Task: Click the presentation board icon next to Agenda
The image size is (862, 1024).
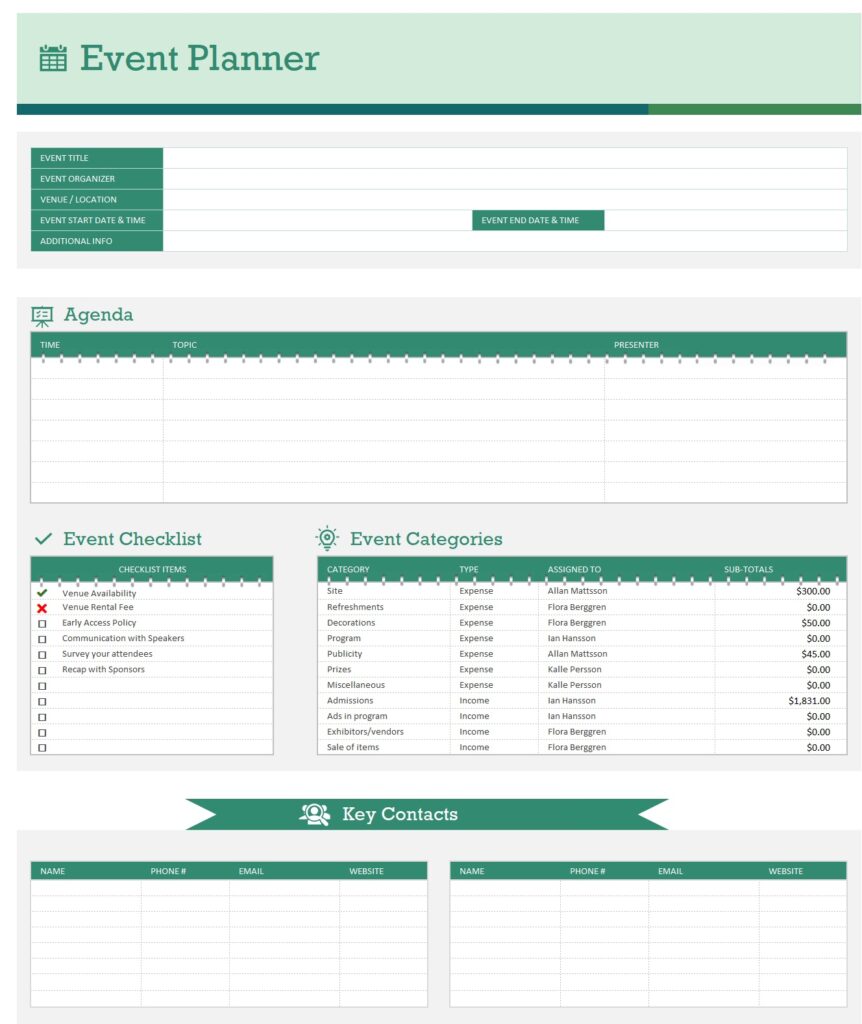Action: [42, 316]
